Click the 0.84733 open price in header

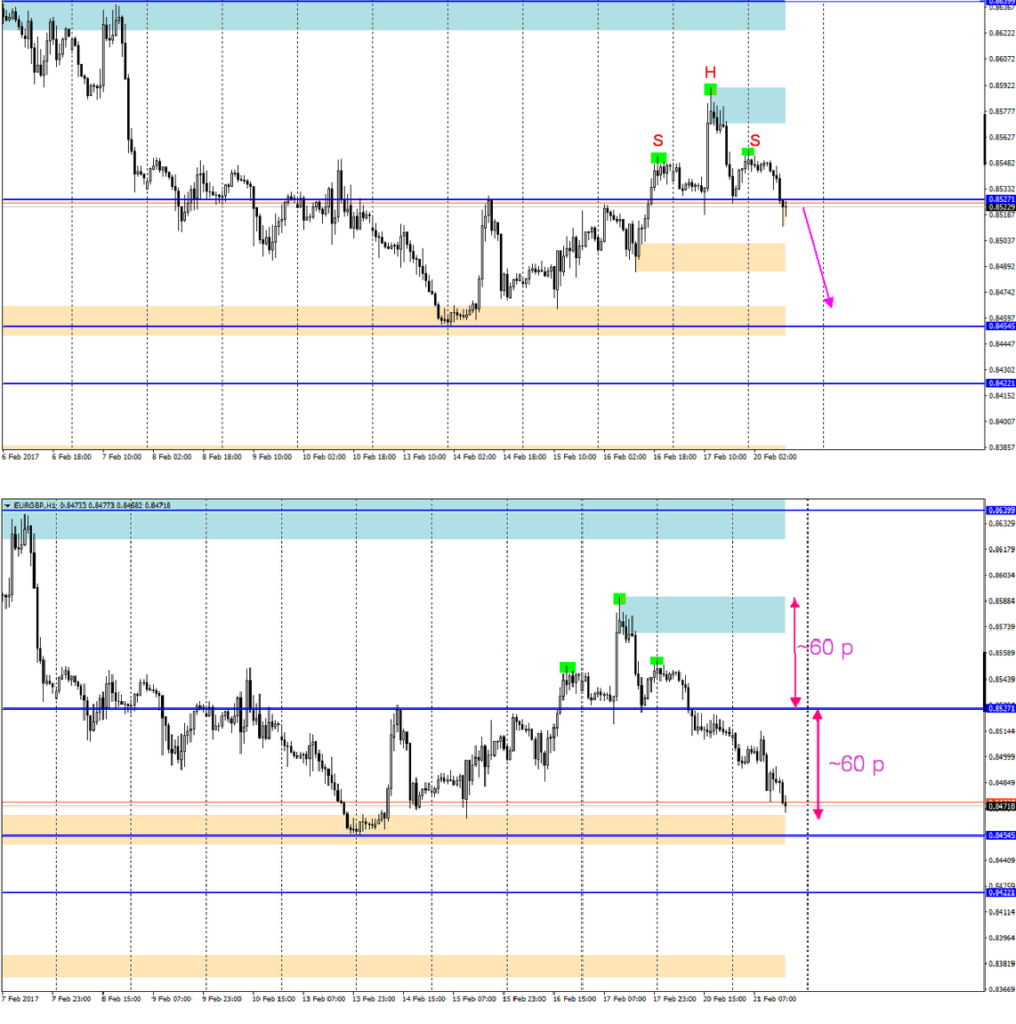tap(72, 505)
